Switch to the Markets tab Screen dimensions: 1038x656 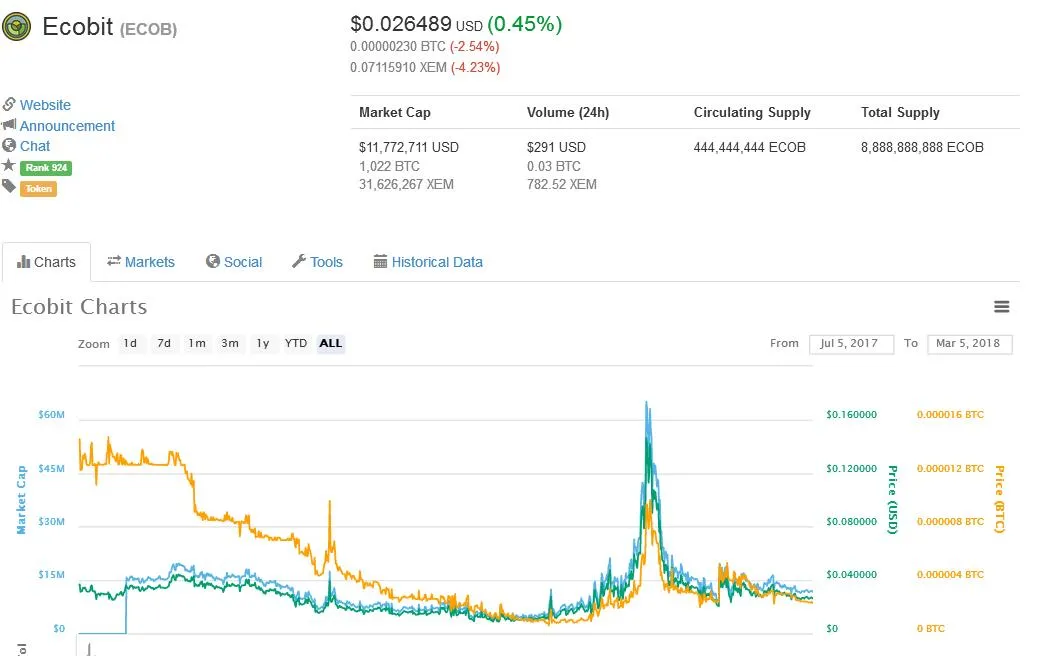tap(141, 262)
